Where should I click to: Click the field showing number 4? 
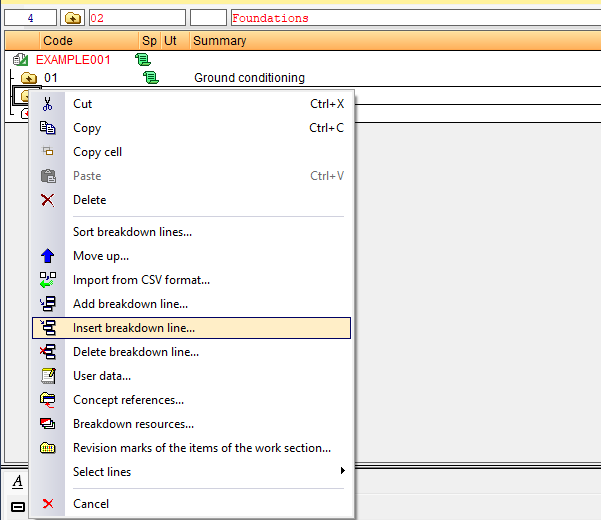coord(31,18)
